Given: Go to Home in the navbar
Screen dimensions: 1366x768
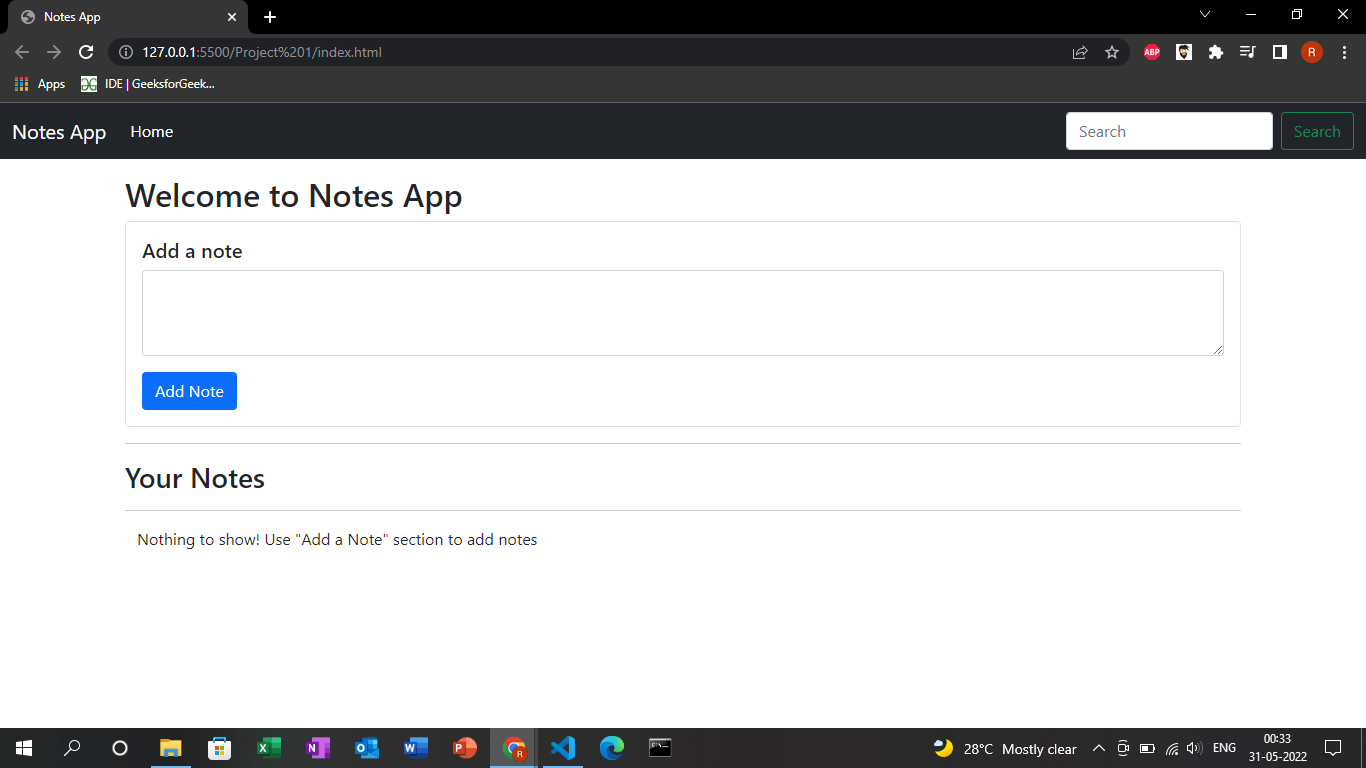Looking at the screenshot, I should click(152, 132).
